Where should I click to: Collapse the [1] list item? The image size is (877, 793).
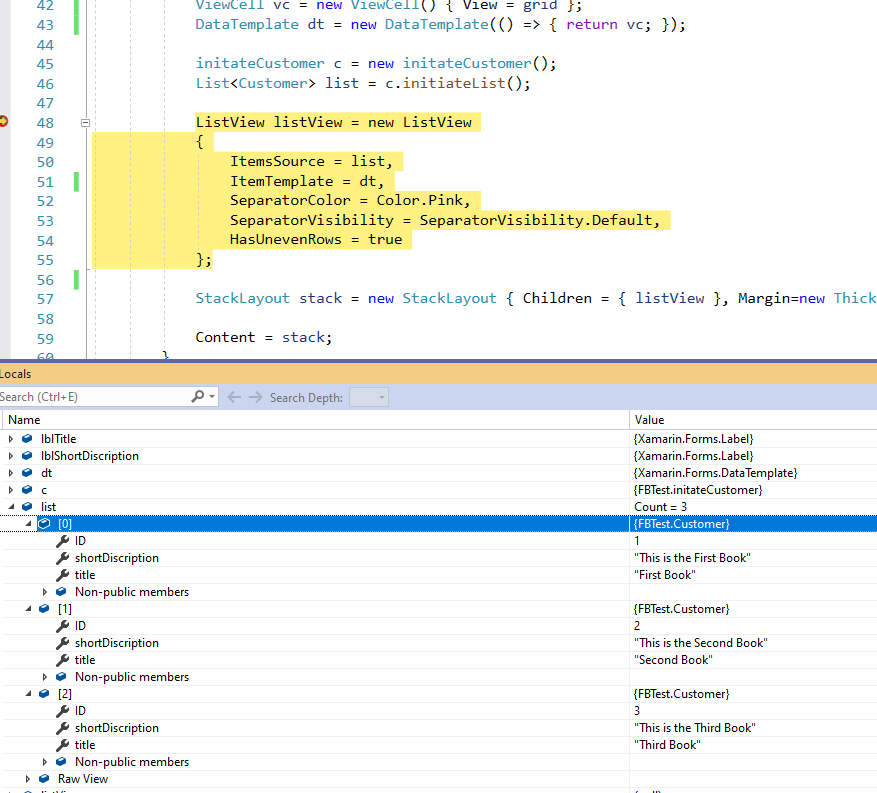click(28, 608)
